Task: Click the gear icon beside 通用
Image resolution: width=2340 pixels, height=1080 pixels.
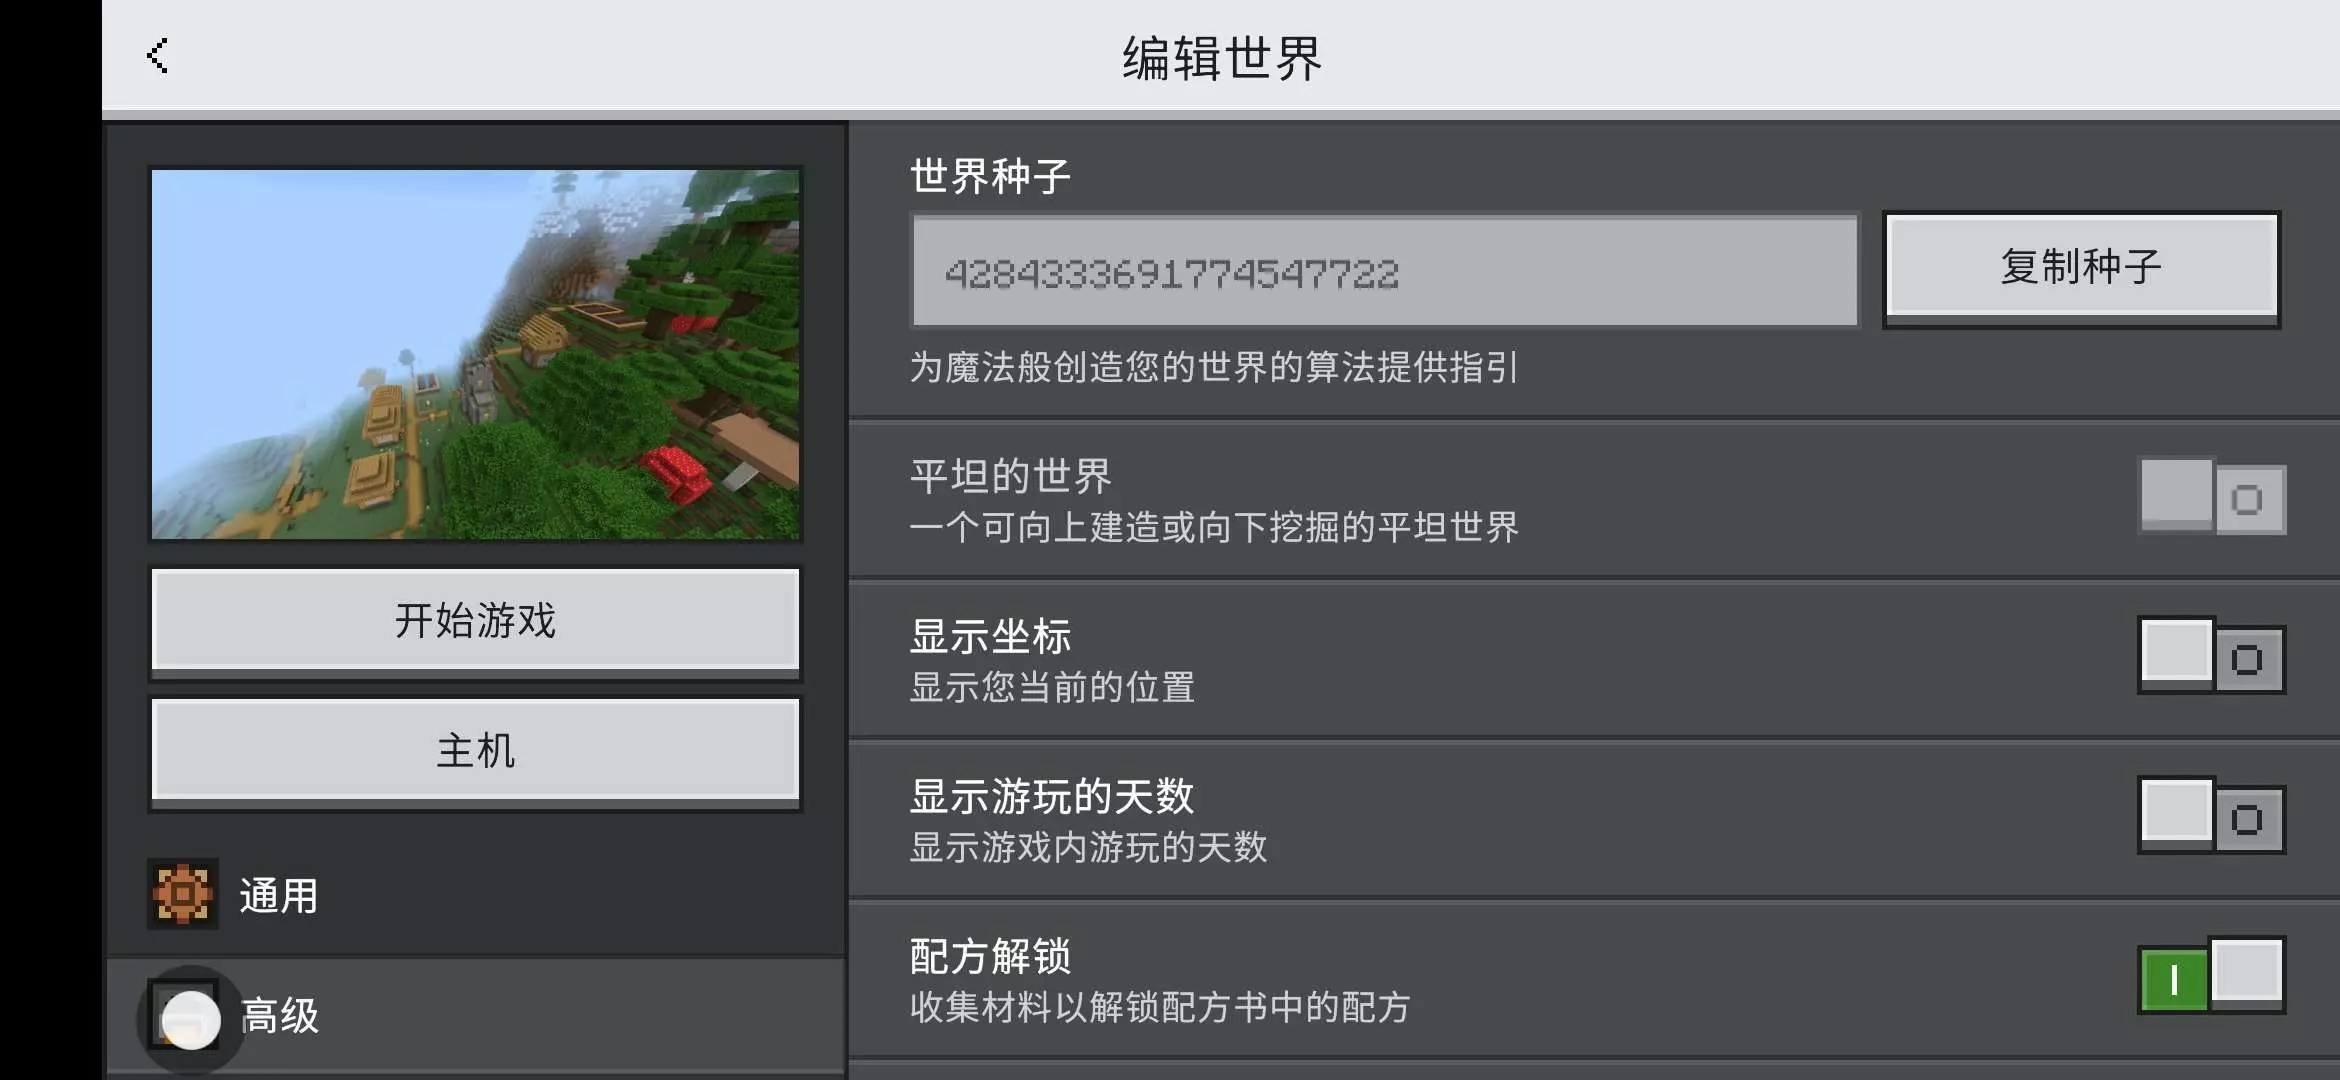Action: coord(183,893)
